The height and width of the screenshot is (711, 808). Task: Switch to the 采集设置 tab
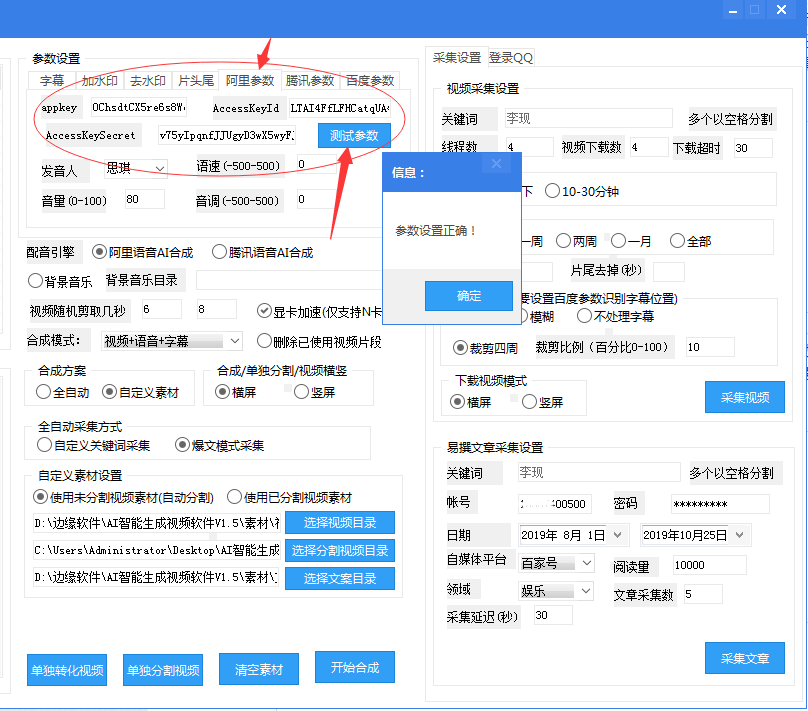[x=457, y=57]
